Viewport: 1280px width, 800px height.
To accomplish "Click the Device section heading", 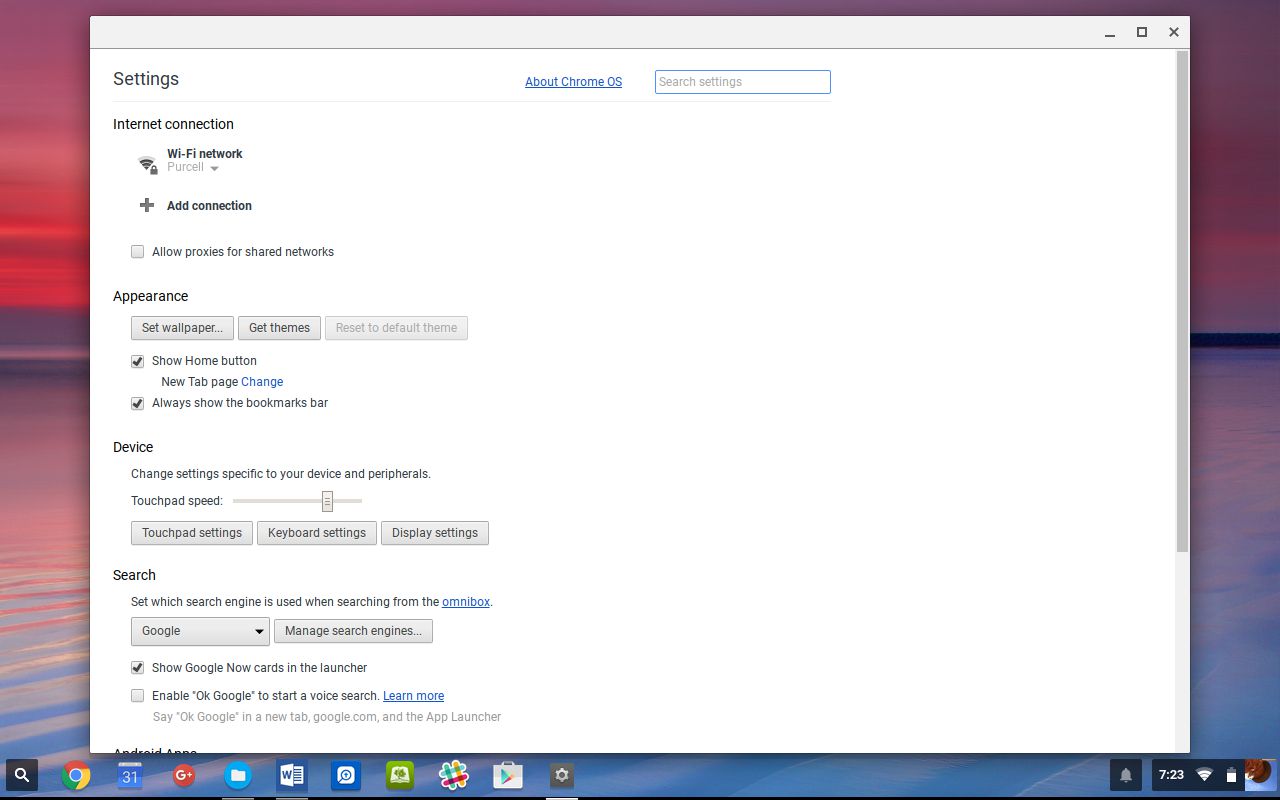I will pos(133,447).
